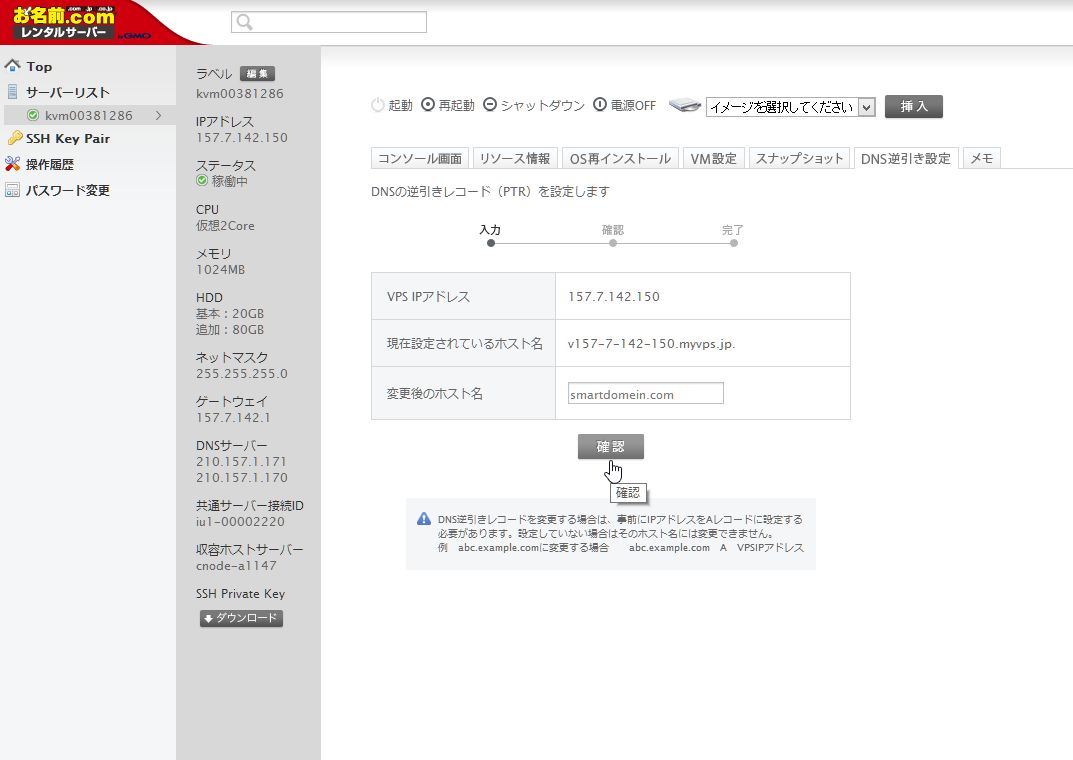Screen dimensions: 1073x760
Task: Click the password change icon
Action: [12, 190]
